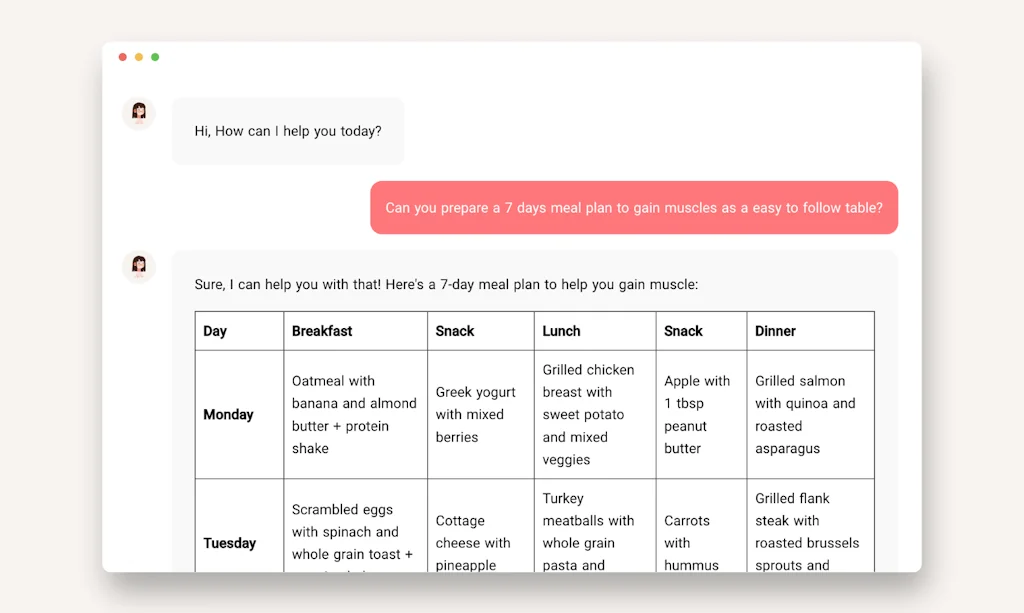Viewport: 1024px width, 613px height.
Task: Select the "Monday" row label cell
Action: (x=238, y=414)
